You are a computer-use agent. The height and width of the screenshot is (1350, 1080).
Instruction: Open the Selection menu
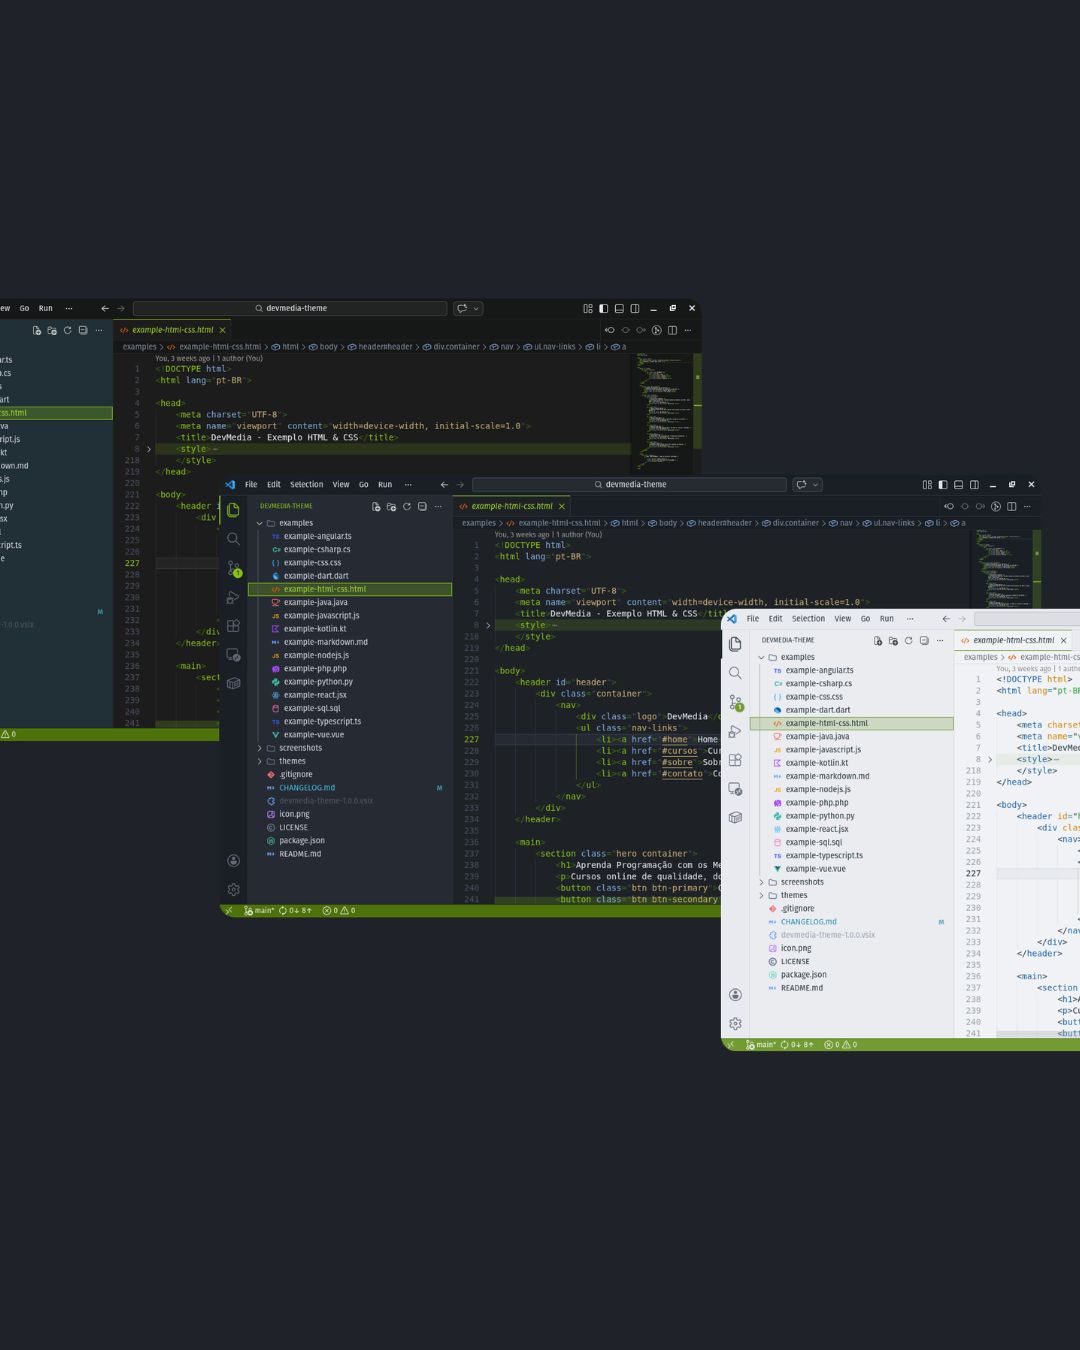click(x=307, y=484)
